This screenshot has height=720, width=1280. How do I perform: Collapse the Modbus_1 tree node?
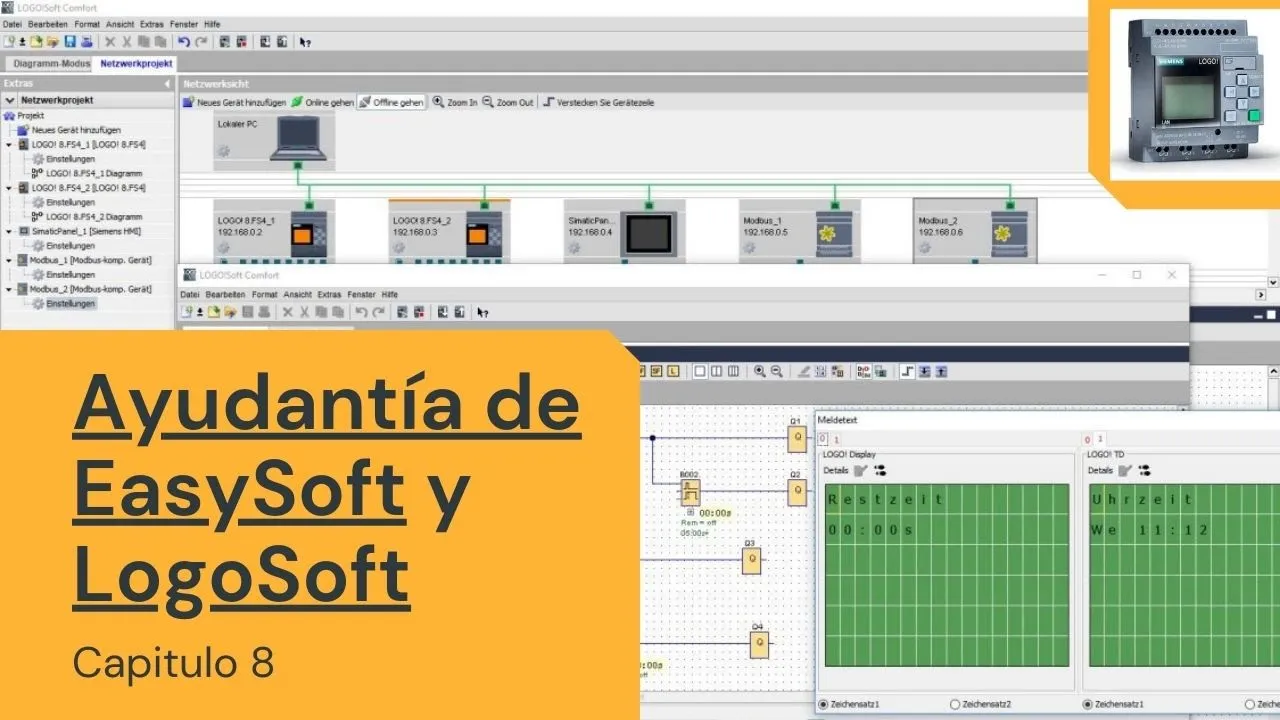click(9, 260)
